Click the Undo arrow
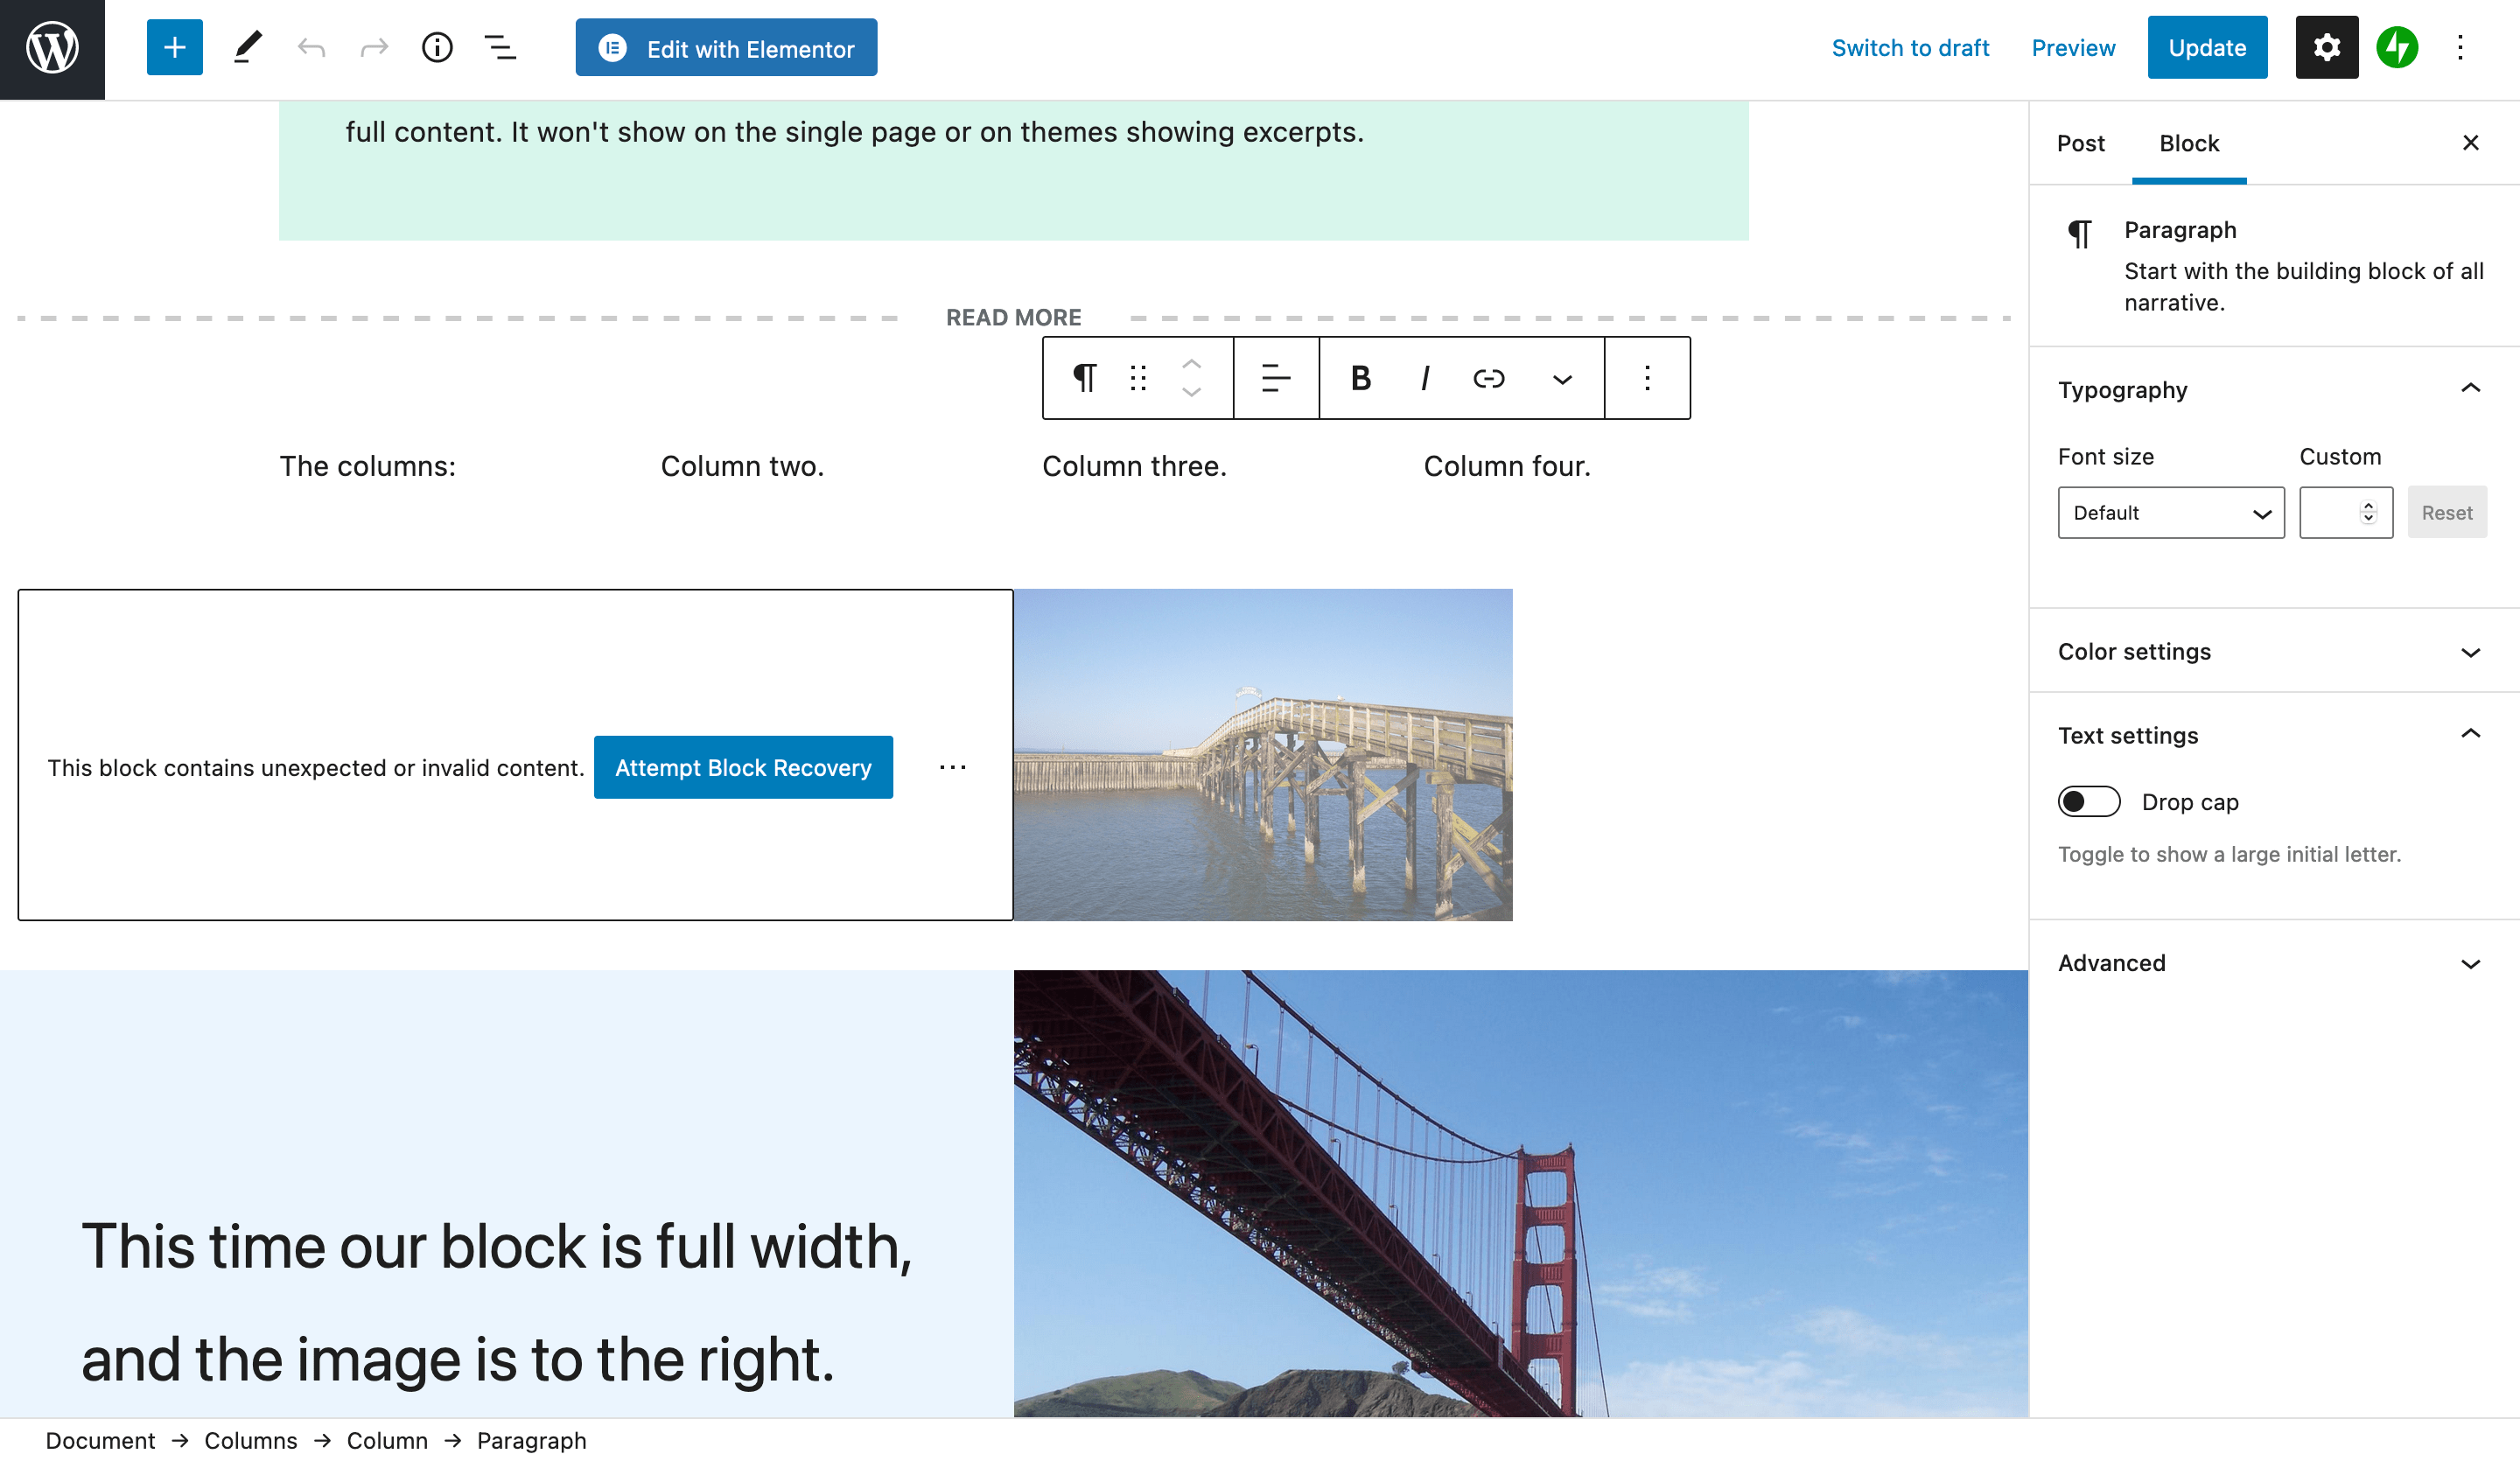Viewport: 2520px width, 1461px height. [x=311, y=47]
